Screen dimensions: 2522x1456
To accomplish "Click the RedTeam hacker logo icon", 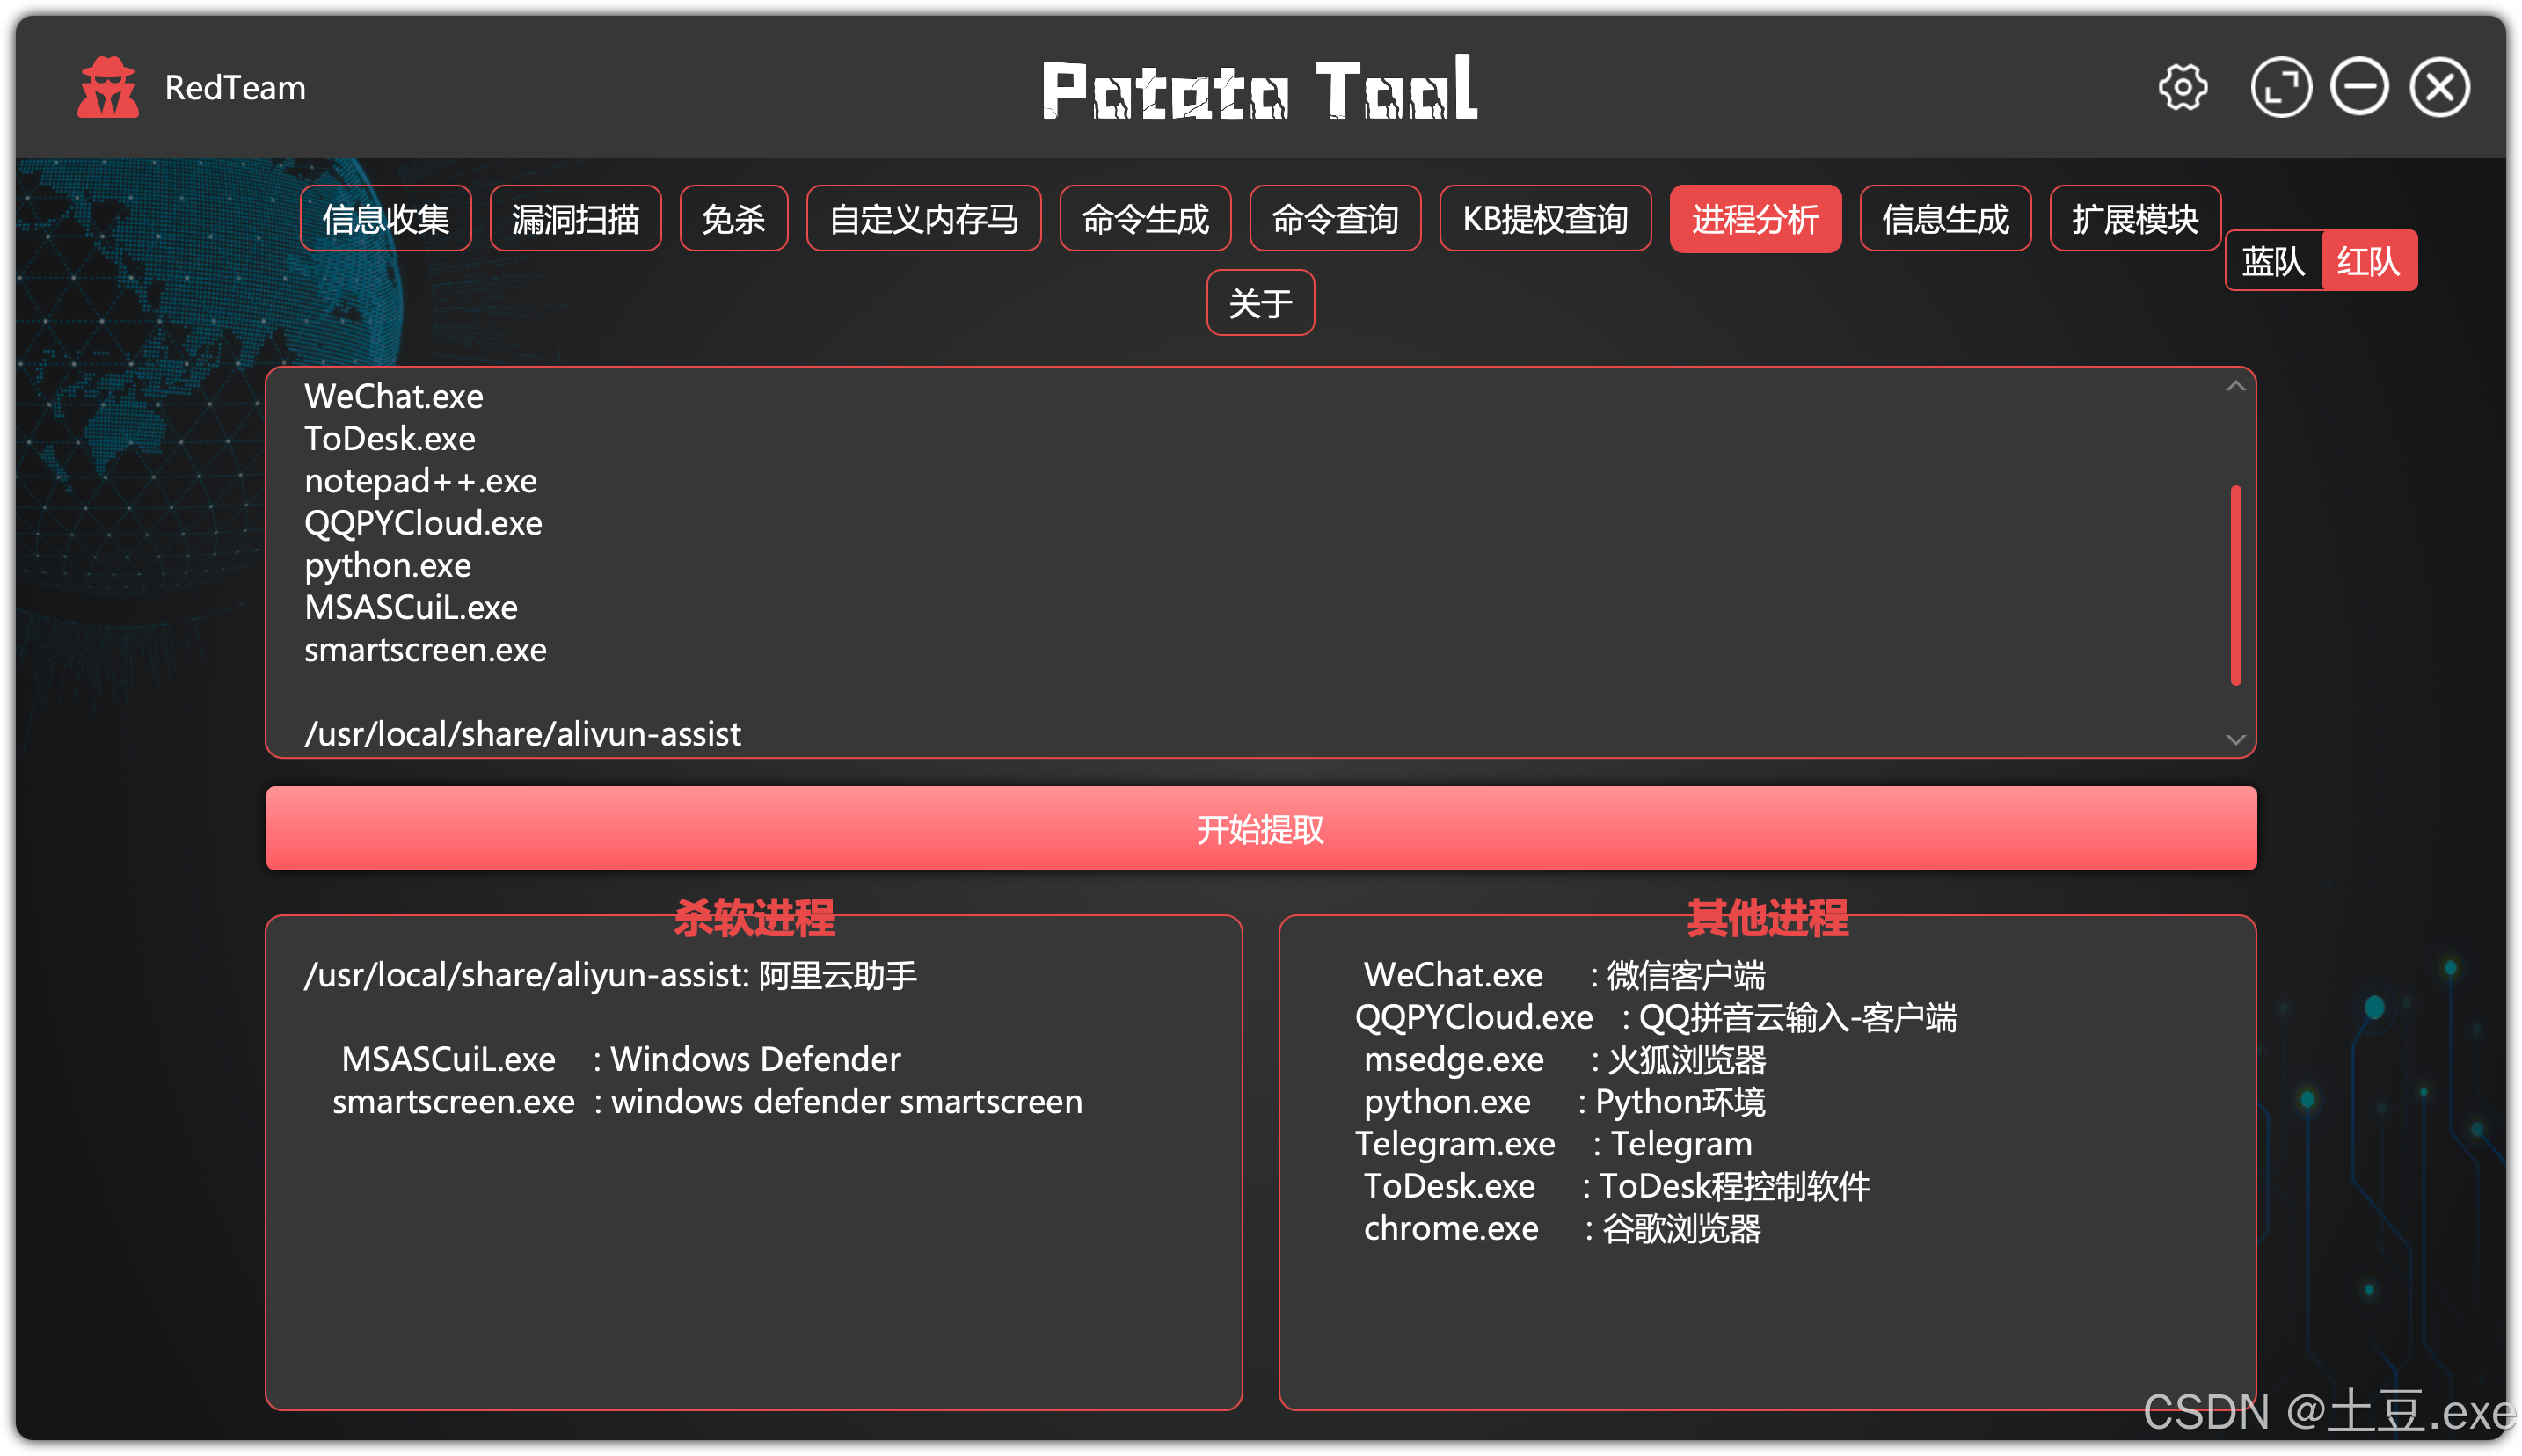I will click(x=108, y=88).
